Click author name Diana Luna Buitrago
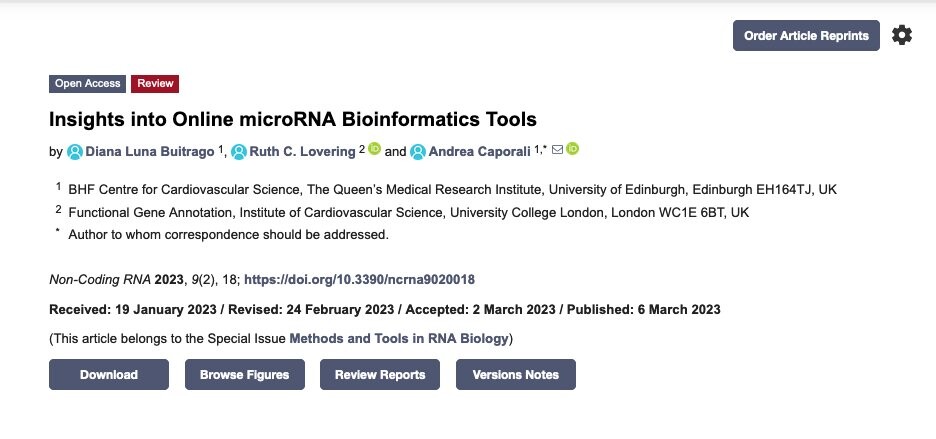This screenshot has height=439, width=936. 150,152
